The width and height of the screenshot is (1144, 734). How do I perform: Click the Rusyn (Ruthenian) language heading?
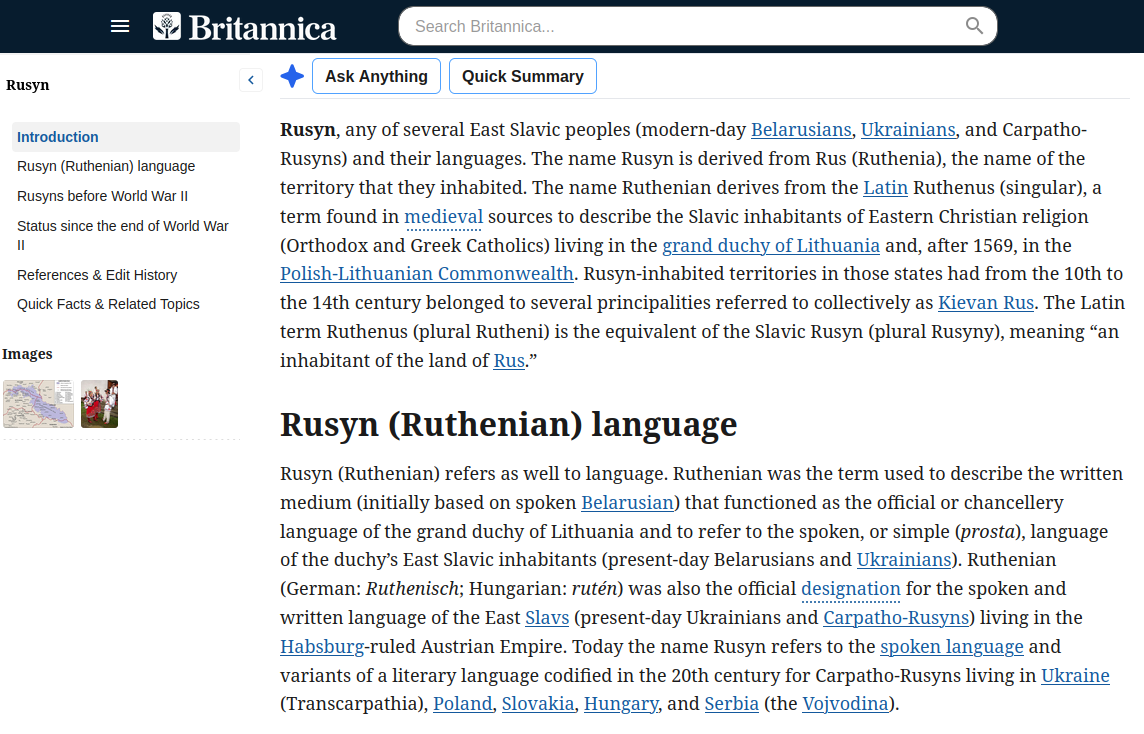point(509,425)
